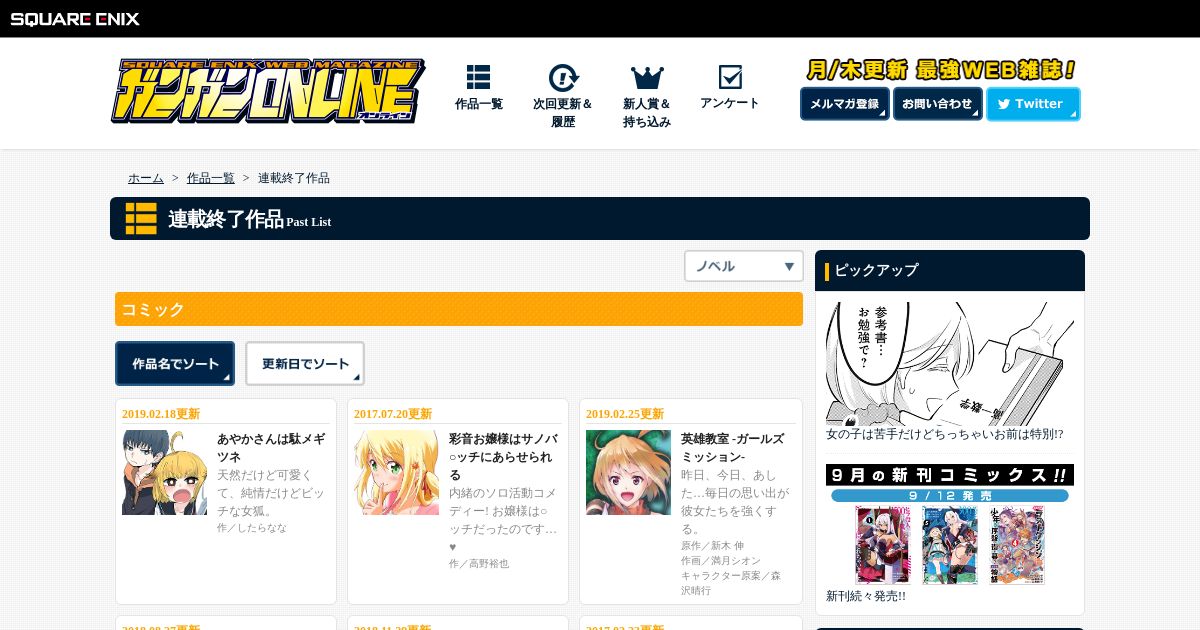Click the ピックアップ panel header
Image resolution: width=1200 pixels, height=630 pixels.
tap(950, 270)
